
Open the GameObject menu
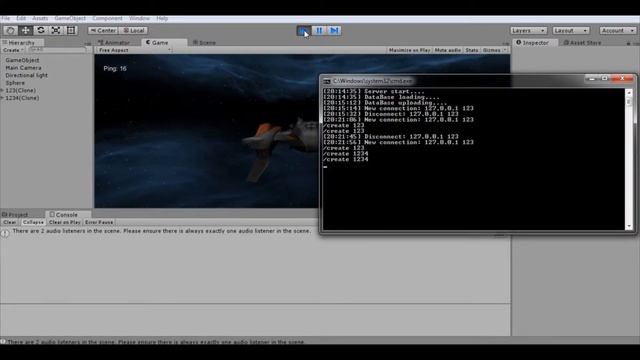coord(70,18)
